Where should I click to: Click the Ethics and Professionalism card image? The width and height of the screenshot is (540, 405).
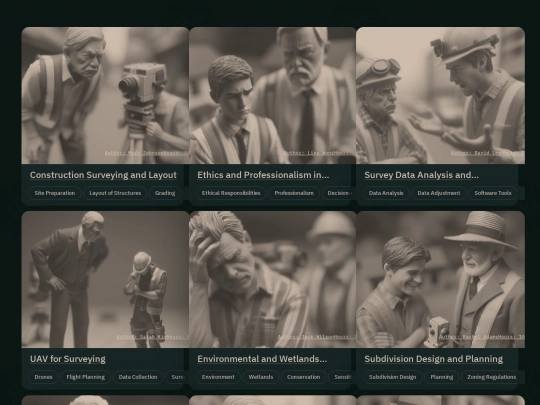click(272, 95)
